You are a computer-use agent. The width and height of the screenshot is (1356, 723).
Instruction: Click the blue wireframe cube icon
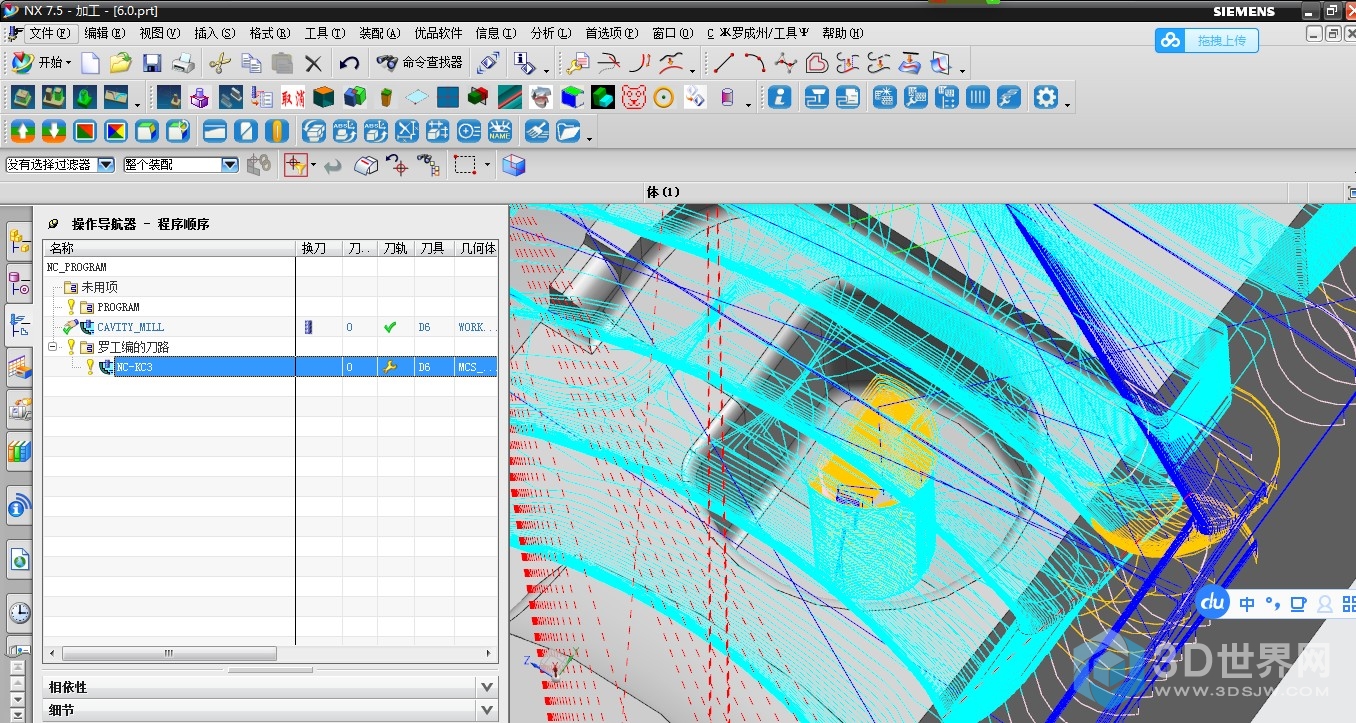coord(514,165)
